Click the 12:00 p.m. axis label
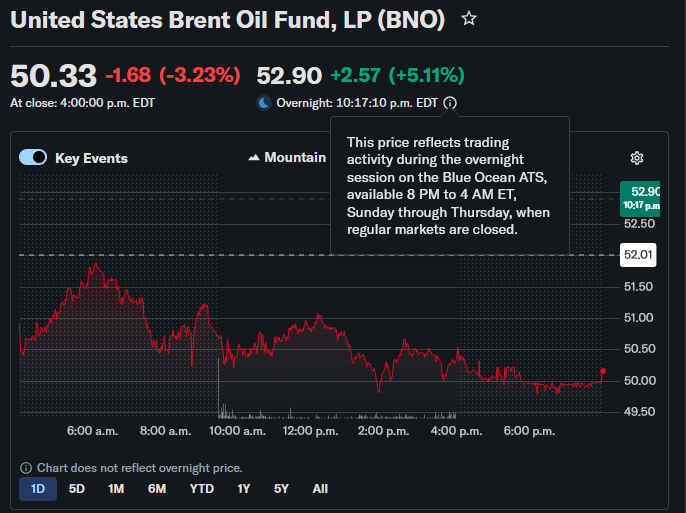This screenshot has width=686, height=513. tap(310, 431)
